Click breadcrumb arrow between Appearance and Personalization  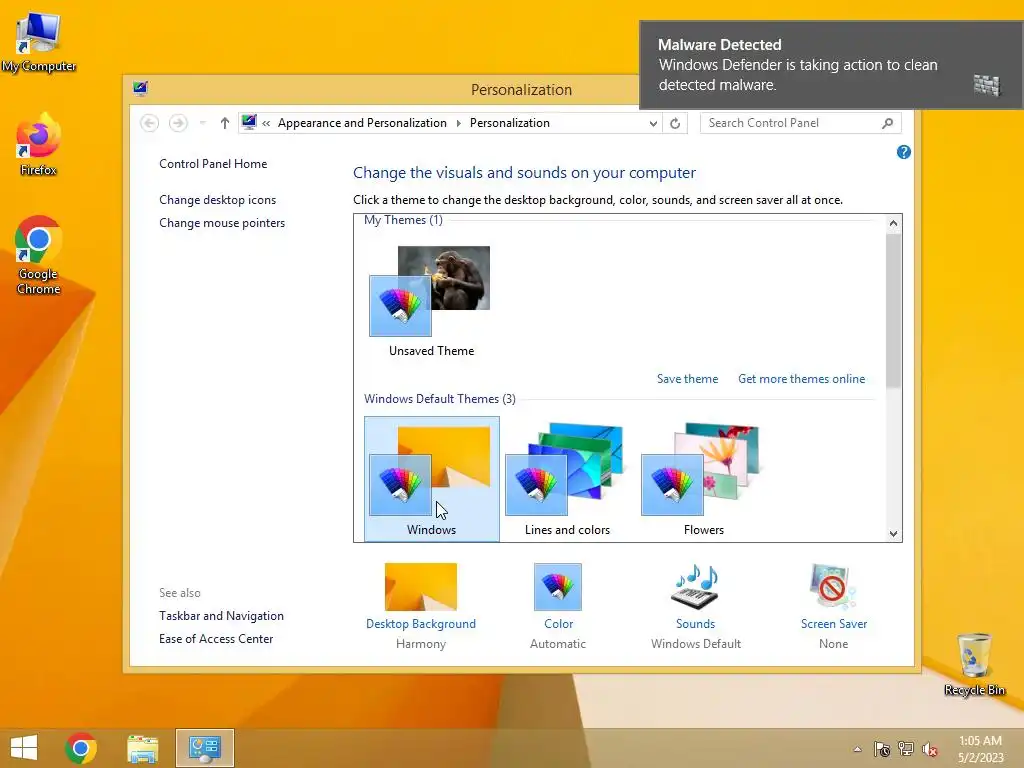click(x=458, y=123)
